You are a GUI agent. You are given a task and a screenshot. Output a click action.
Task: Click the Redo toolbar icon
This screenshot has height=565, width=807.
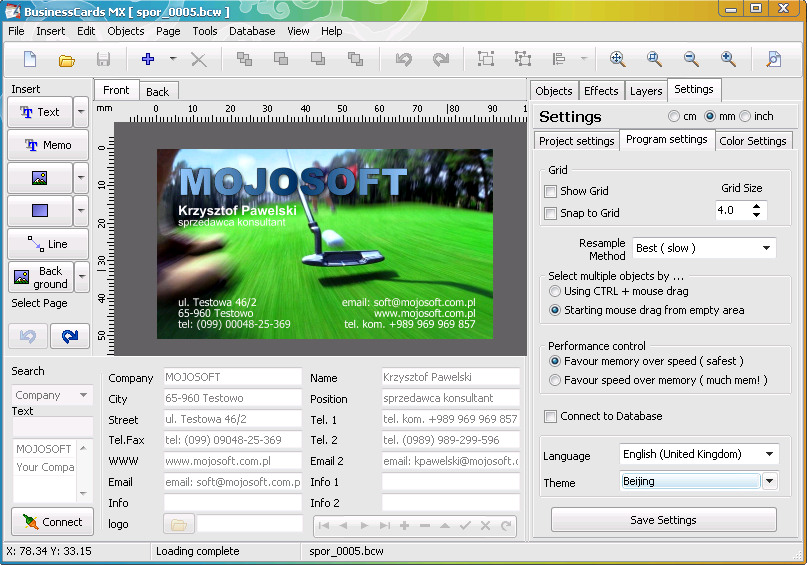coord(441,59)
